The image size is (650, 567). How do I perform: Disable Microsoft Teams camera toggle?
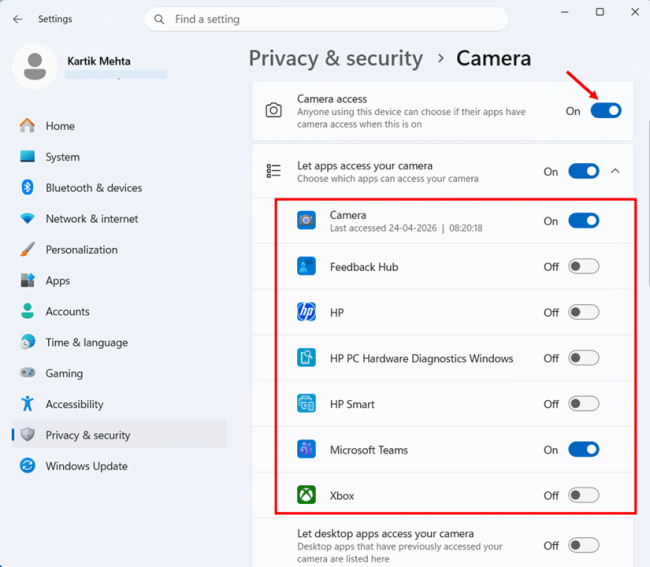point(583,450)
